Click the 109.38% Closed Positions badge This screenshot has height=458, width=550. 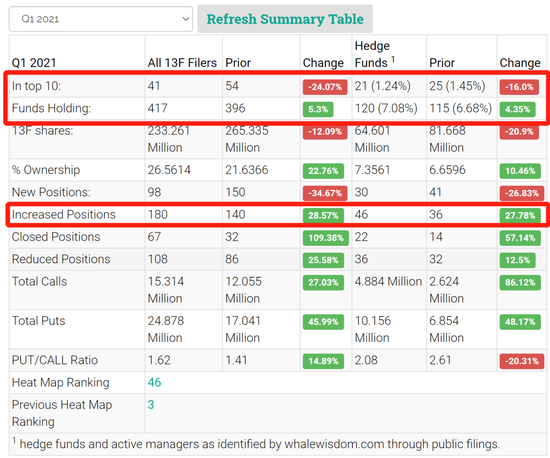point(326,238)
